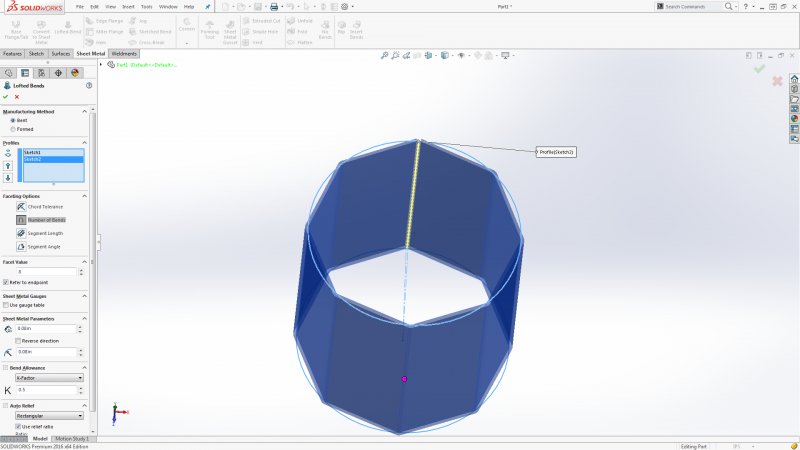Viewport: 800px width, 450px height.
Task: Click the sheet thickness stepper arrows
Action: [x=80, y=329]
